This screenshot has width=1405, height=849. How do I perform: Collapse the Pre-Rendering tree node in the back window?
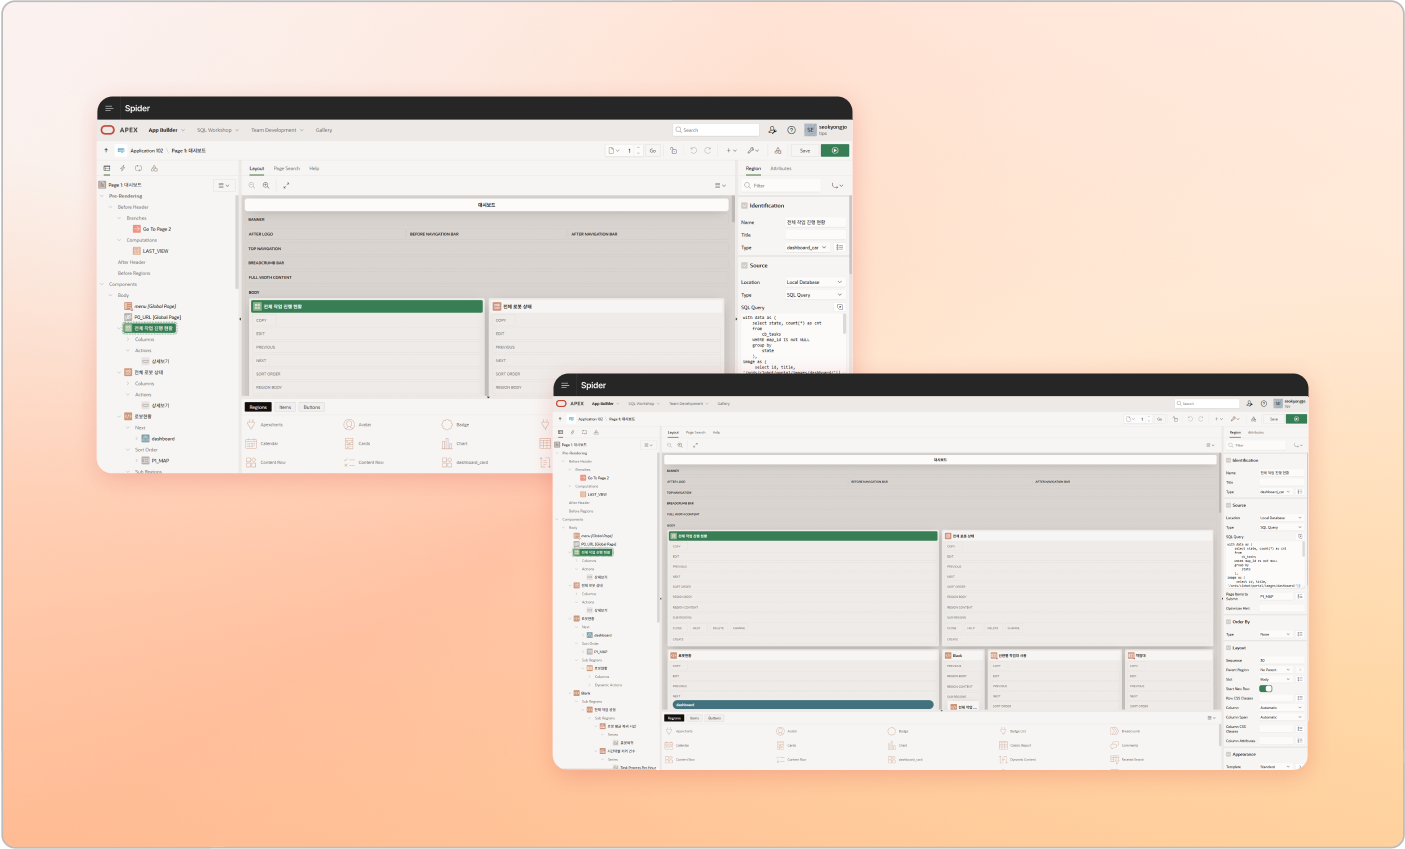(103, 196)
